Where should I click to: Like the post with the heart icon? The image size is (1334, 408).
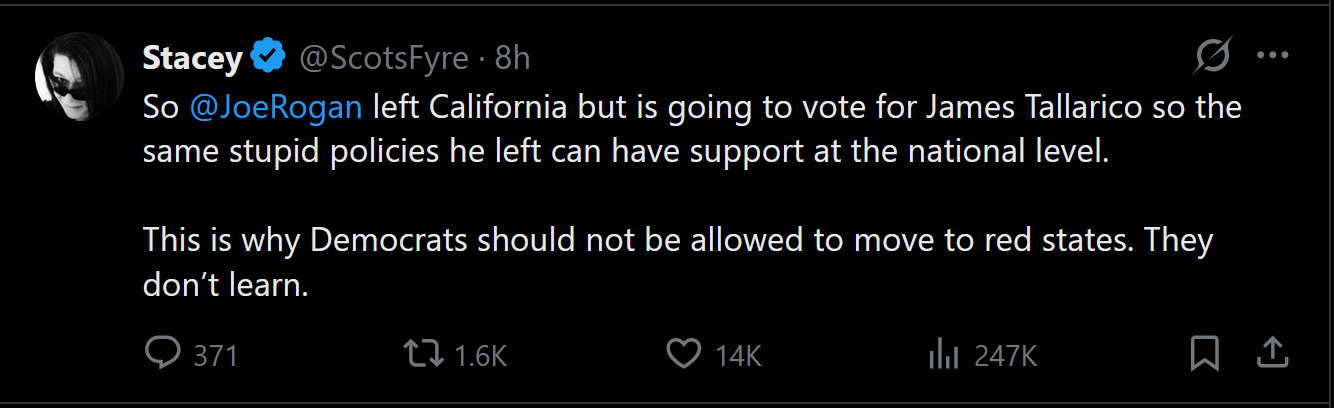pyautogui.click(x=684, y=352)
